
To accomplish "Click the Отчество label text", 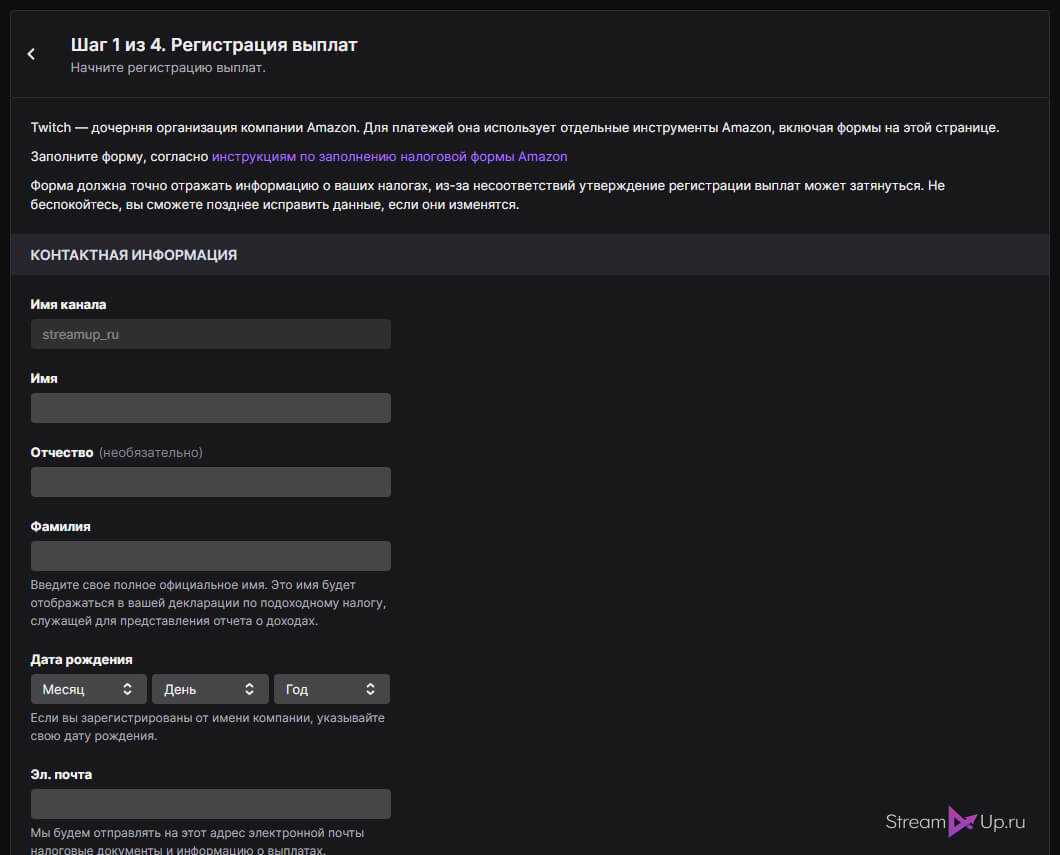I will click(x=62, y=453).
